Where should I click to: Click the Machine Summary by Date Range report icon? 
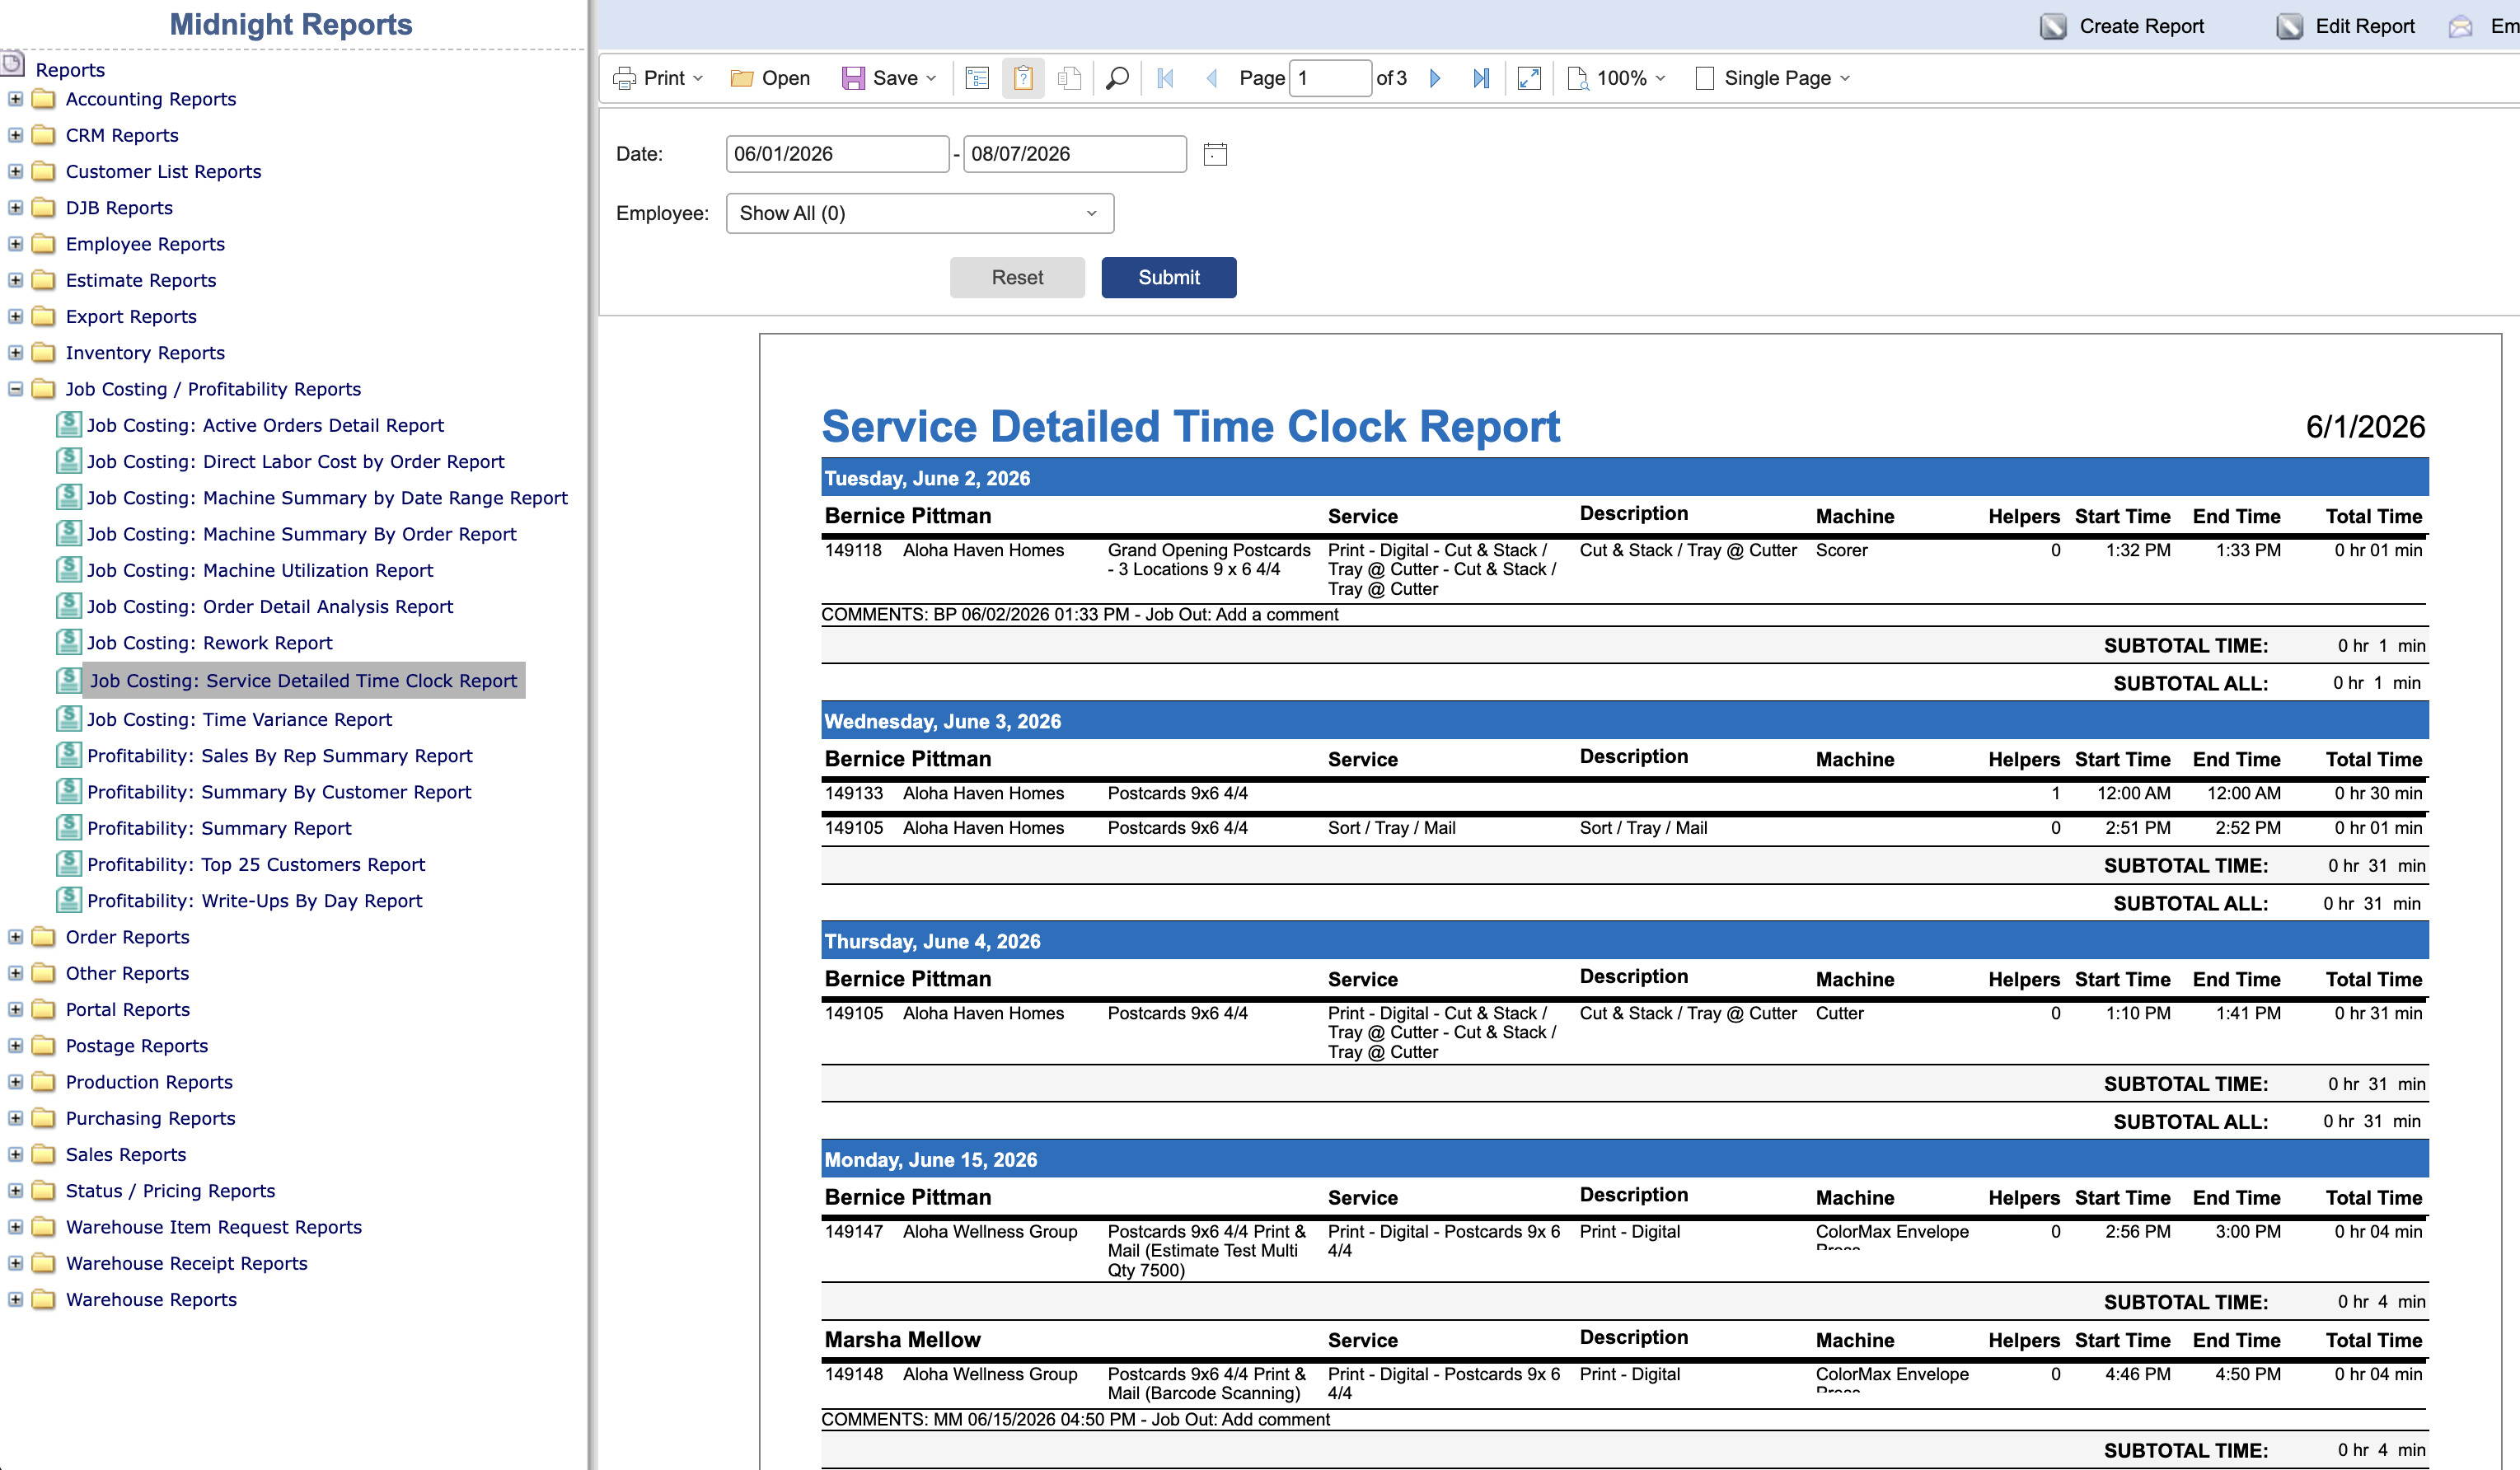pyautogui.click(x=68, y=497)
